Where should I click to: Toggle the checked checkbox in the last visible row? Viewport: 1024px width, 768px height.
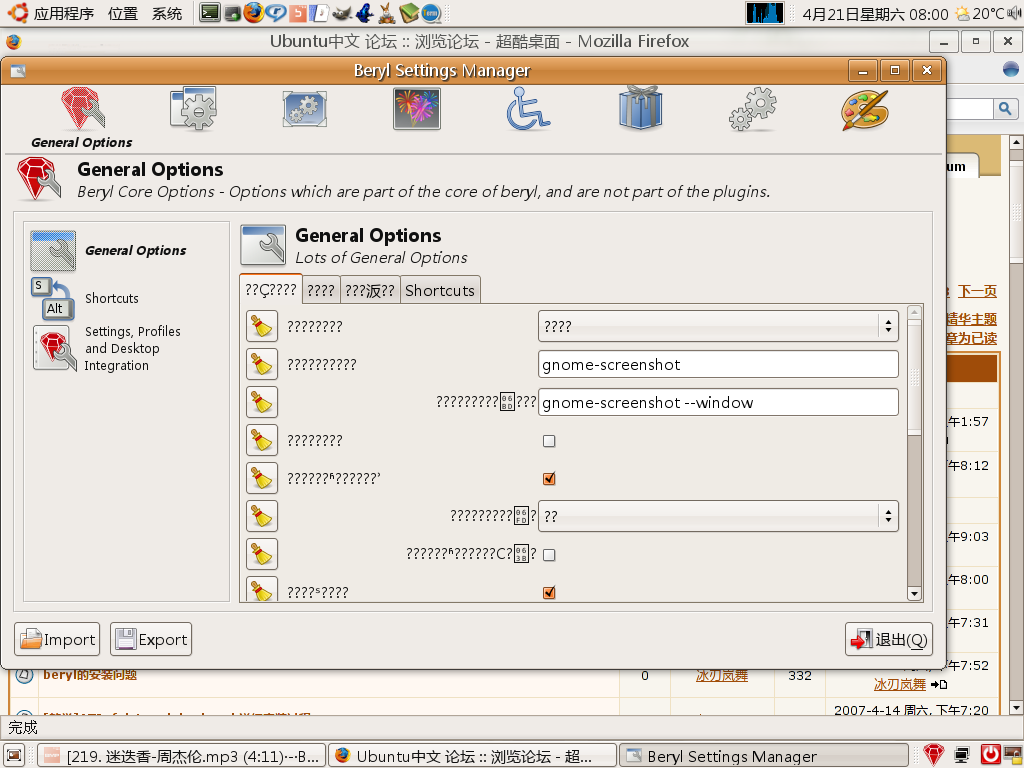[x=549, y=592]
